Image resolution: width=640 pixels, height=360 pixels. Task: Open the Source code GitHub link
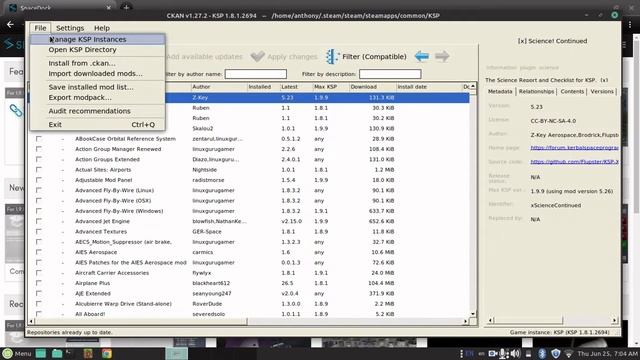coord(574,162)
